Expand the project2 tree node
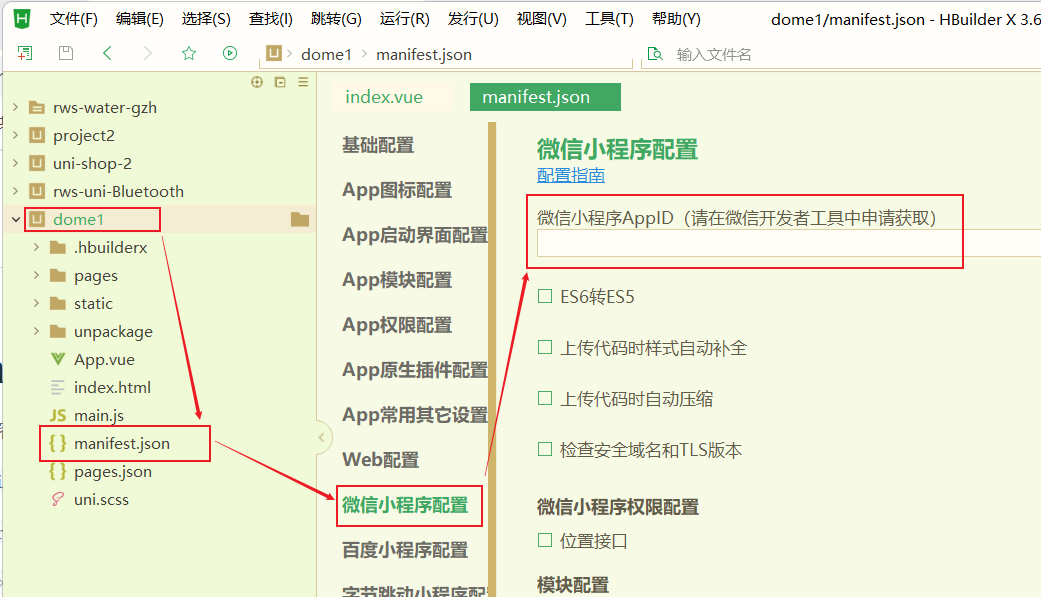Viewport: 1041px width, 597px height. click(16, 135)
